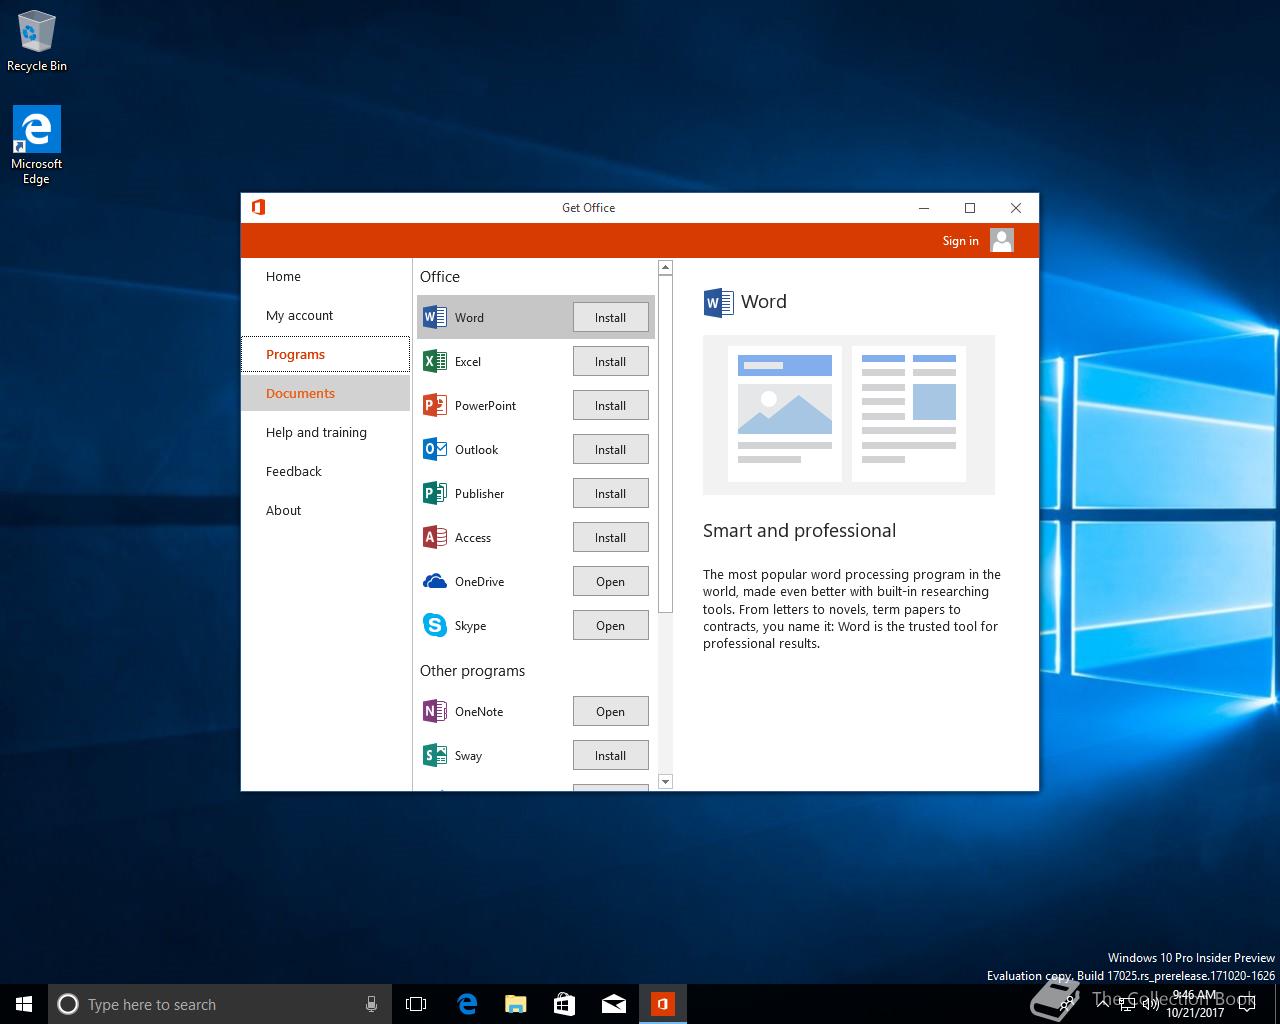Click the 'Publisher' label in programs list

pyautogui.click(x=479, y=493)
